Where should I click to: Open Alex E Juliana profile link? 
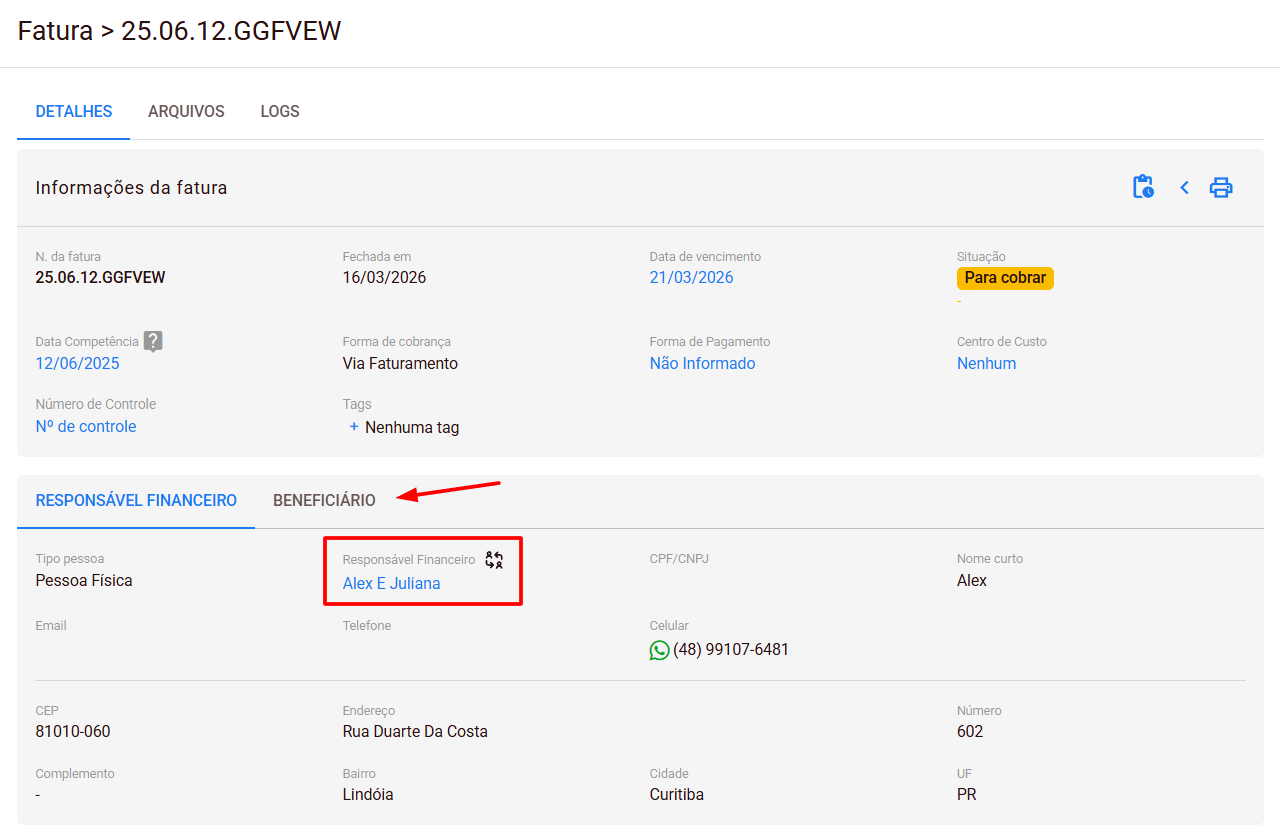tap(391, 583)
